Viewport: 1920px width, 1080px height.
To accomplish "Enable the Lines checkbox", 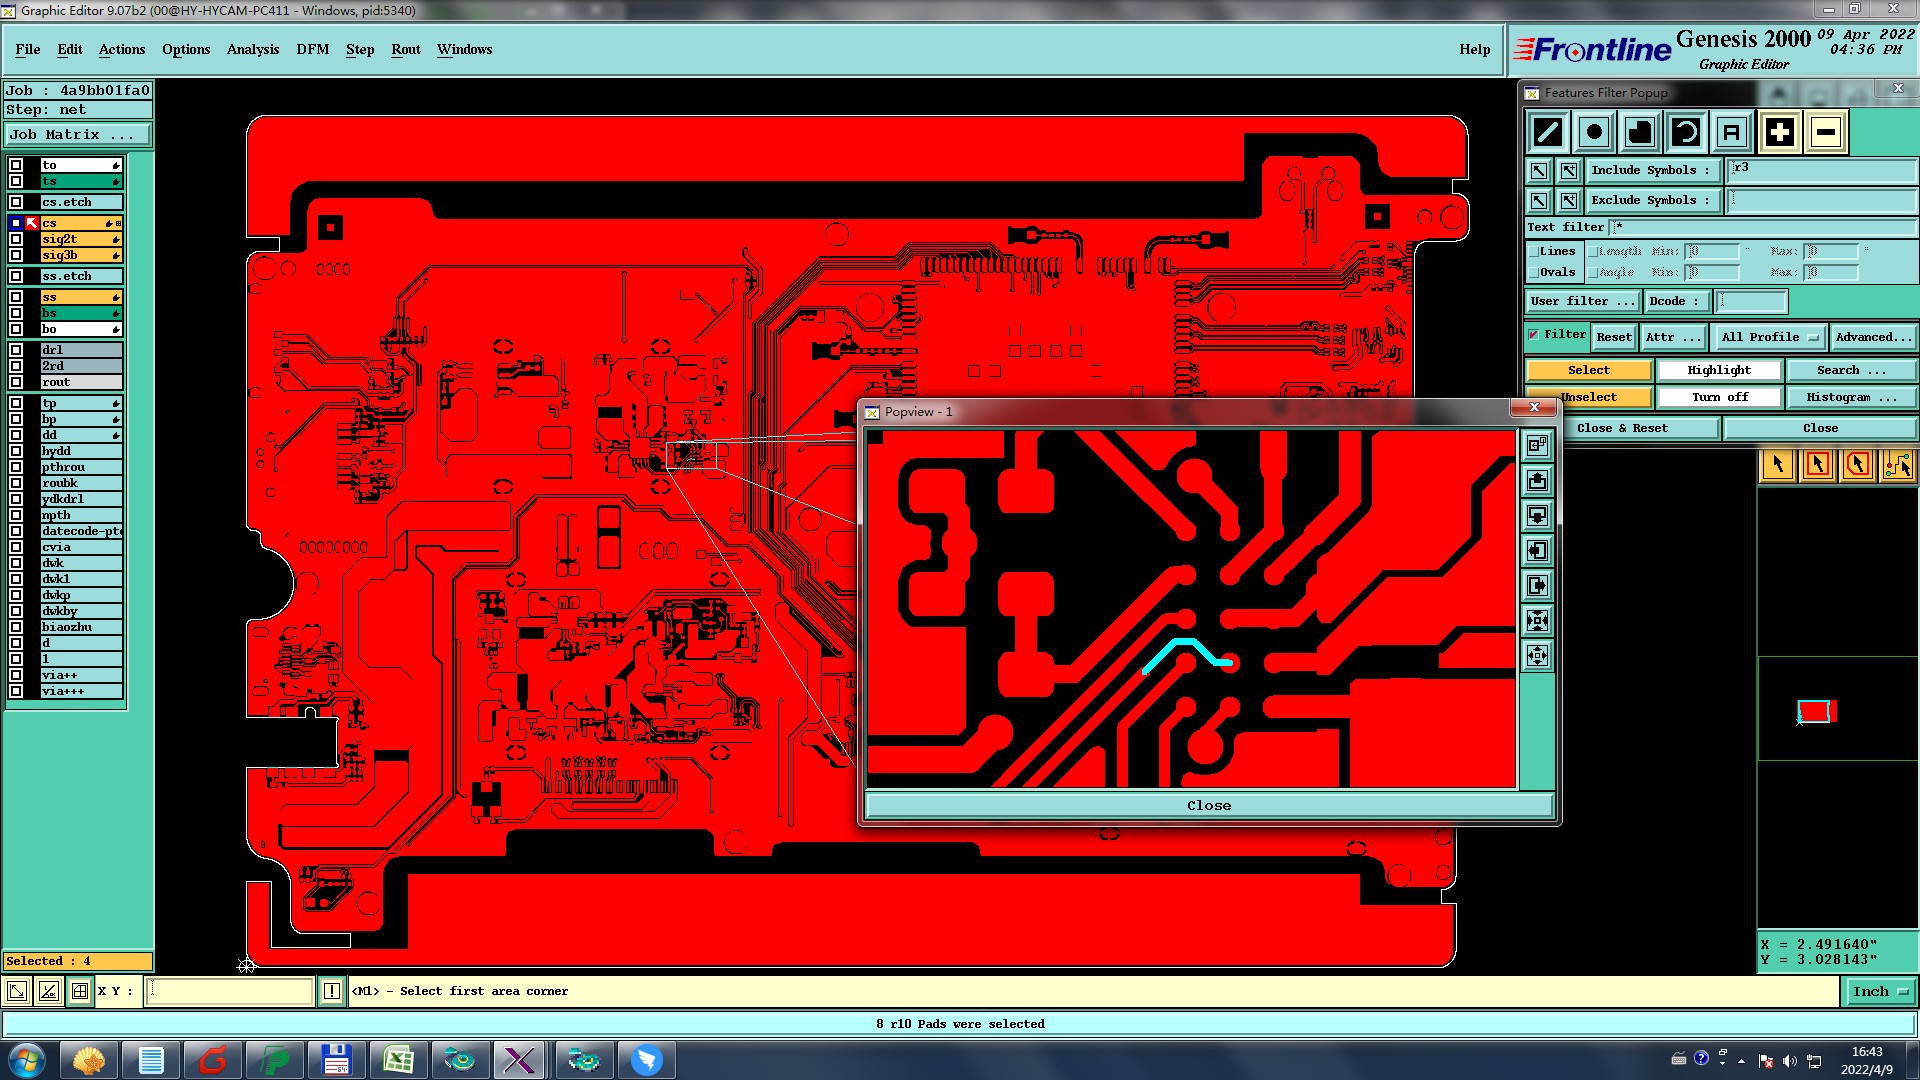I will point(1534,252).
